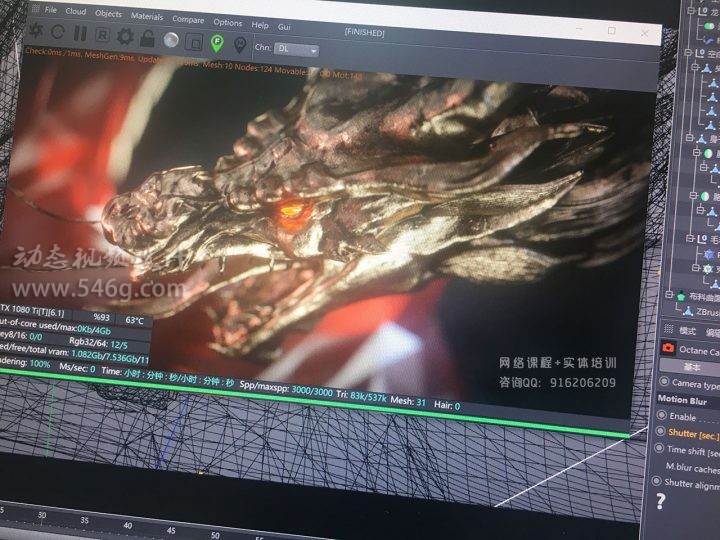Click the Mesh: 31 status entry
Image resolution: width=720 pixels, height=540 pixels.
click(x=408, y=401)
